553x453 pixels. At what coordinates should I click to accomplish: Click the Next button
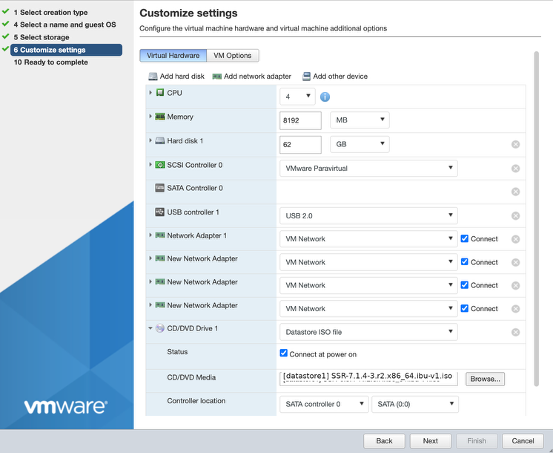430,441
